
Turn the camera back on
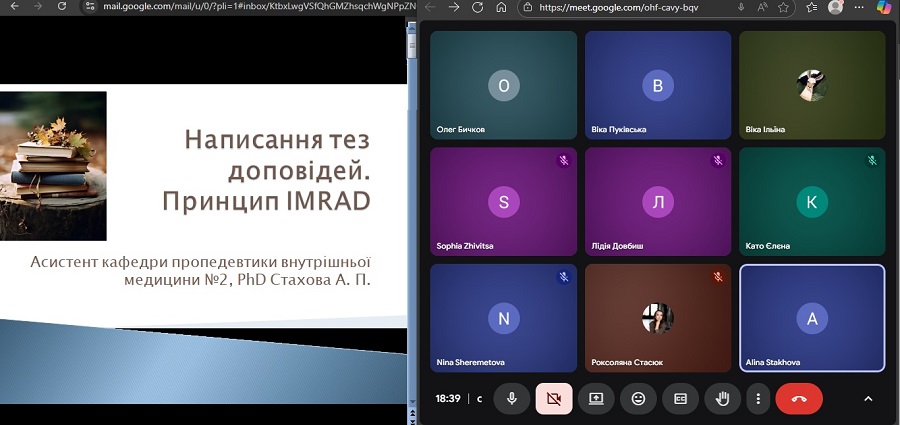pyautogui.click(x=554, y=398)
